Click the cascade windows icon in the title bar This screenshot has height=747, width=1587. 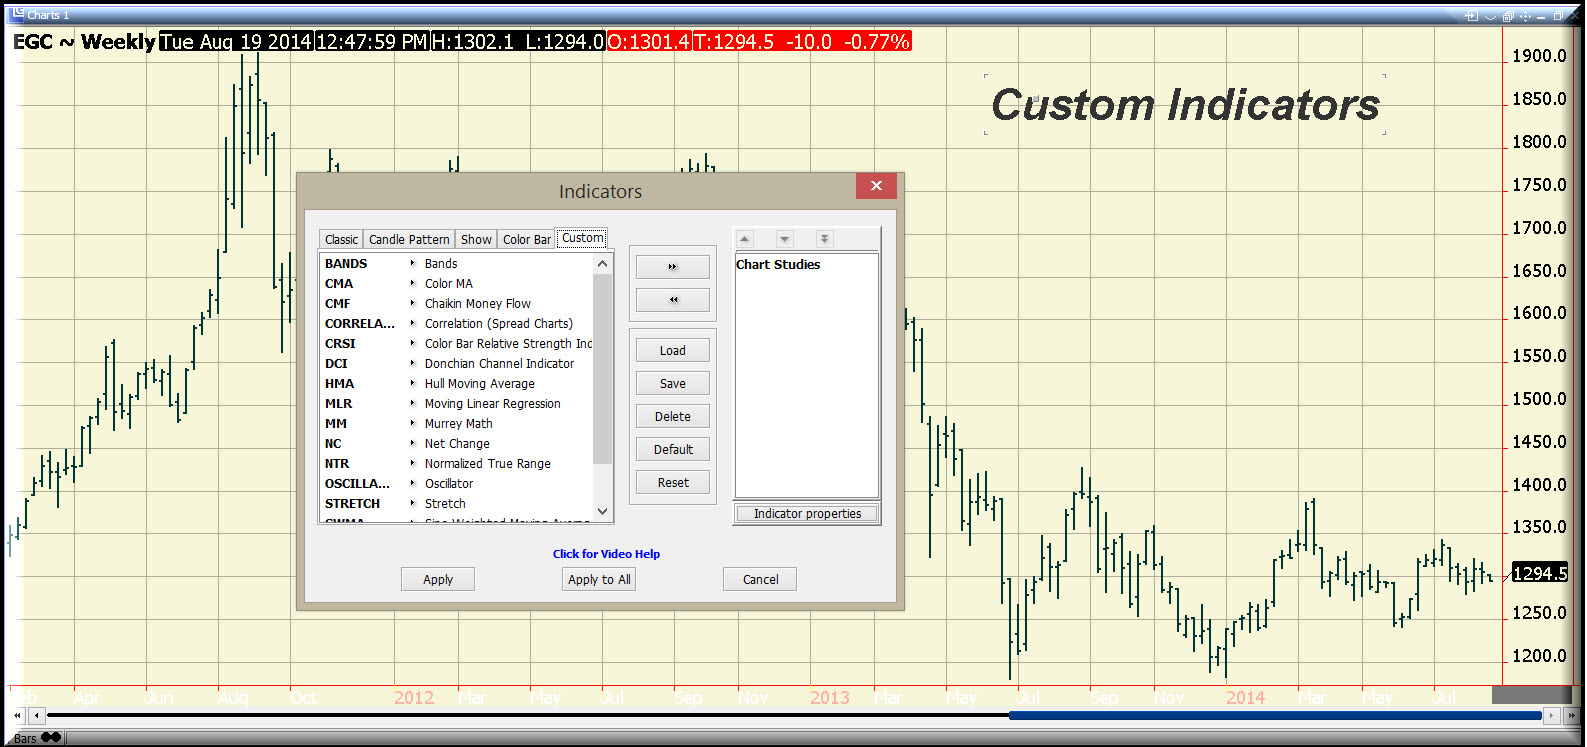(1508, 15)
